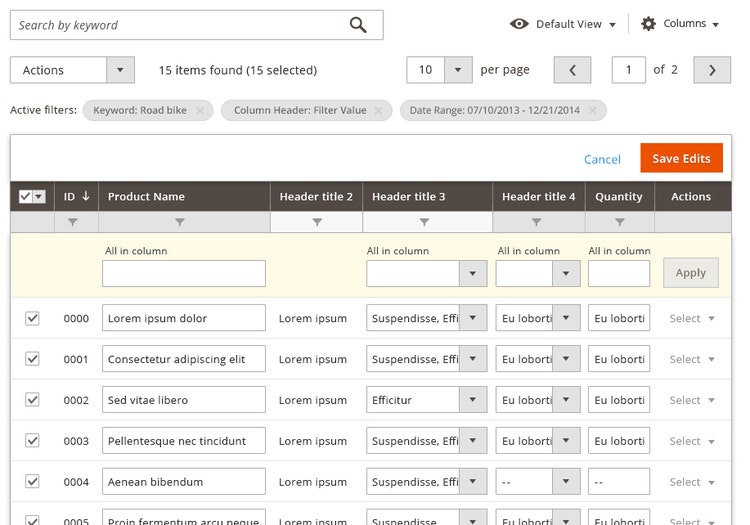Click the search magnifier icon

click(x=358, y=25)
